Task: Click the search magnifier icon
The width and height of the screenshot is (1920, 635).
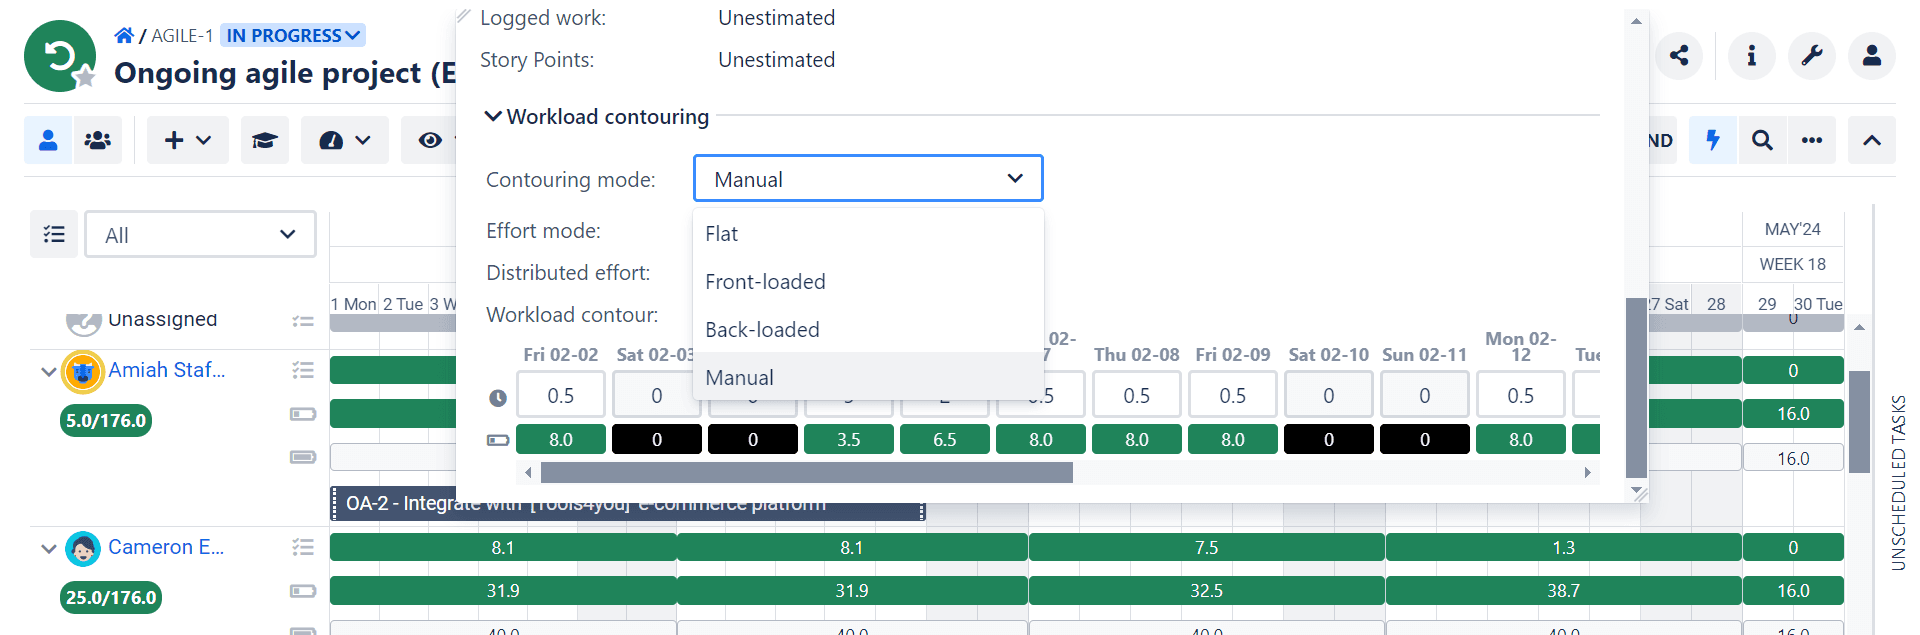Action: (x=1762, y=140)
